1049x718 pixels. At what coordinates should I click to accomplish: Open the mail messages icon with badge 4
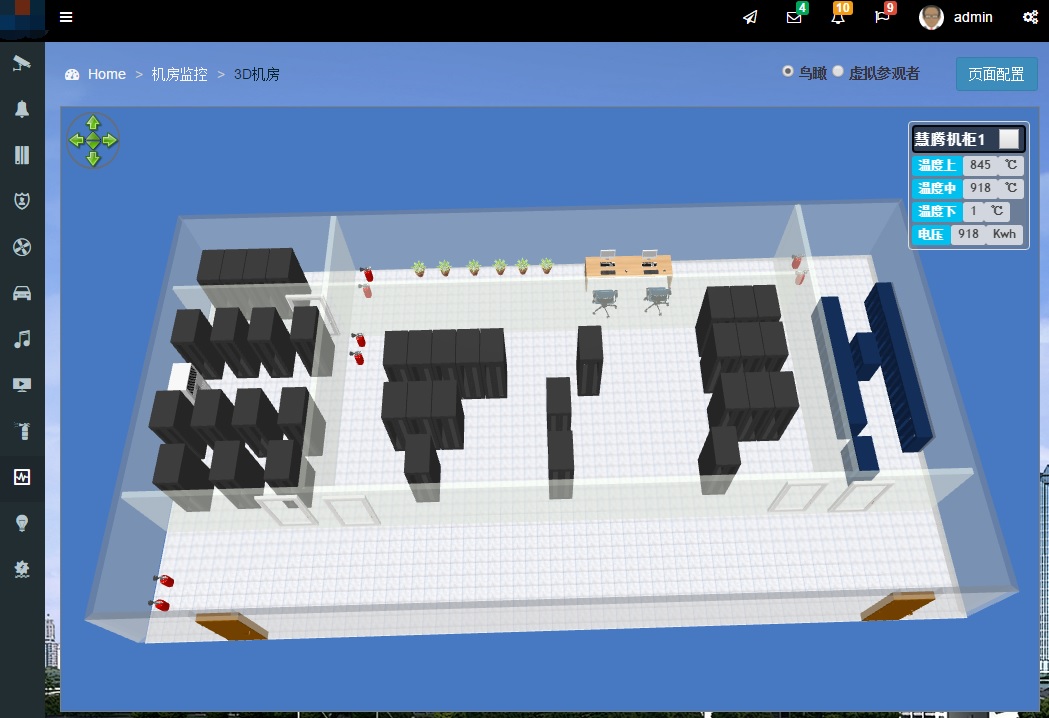794,17
